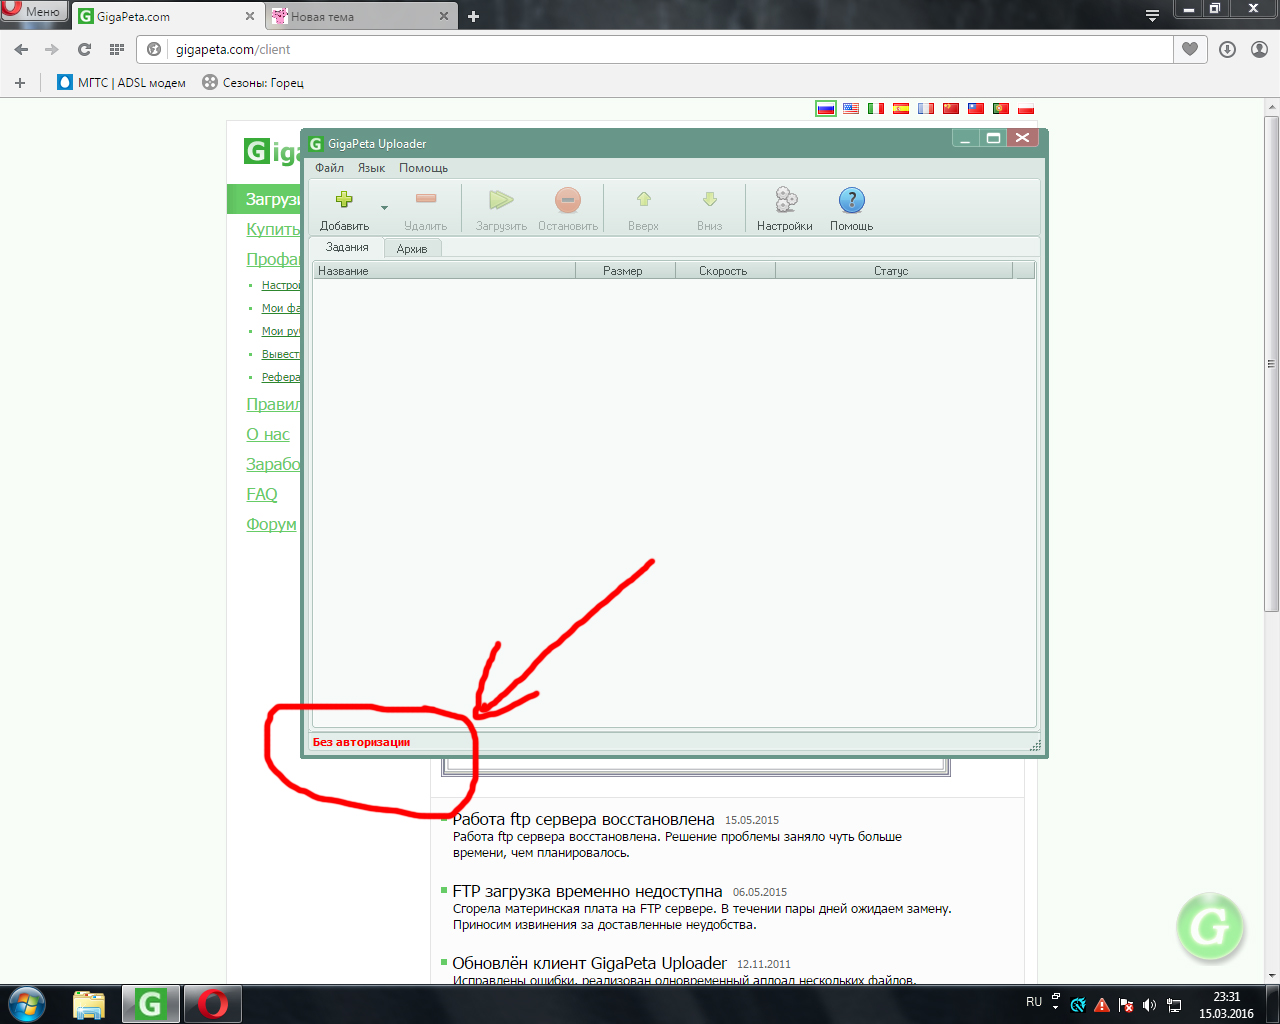The width and height of the screenshot is (1280, 1024).
Task: Click the Russian flag language icon
Action: tap(825, 109)
